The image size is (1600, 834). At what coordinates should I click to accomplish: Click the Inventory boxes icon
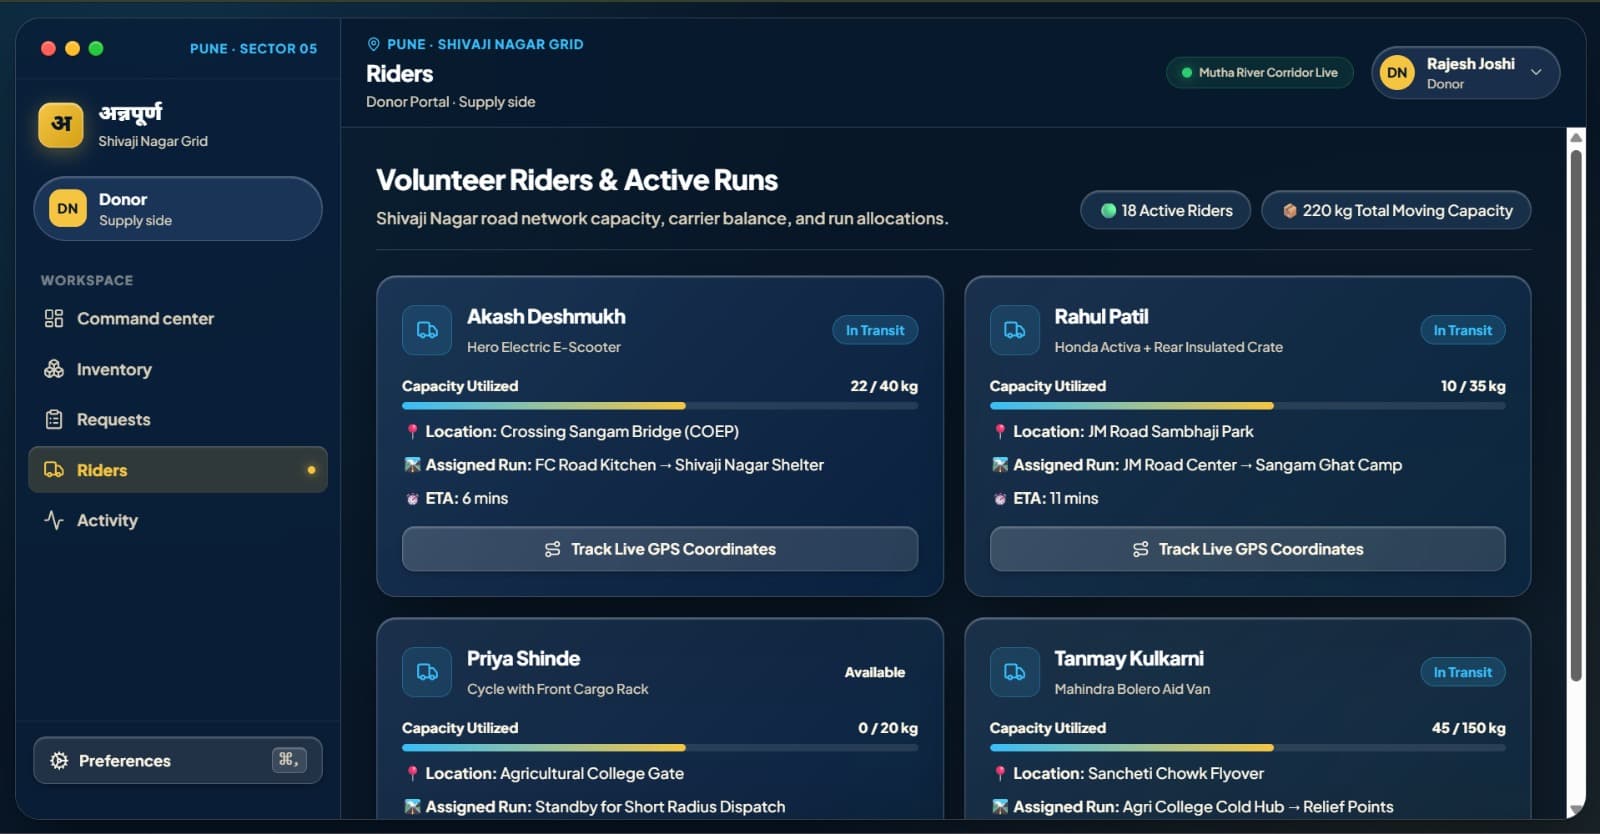point(54,369)
